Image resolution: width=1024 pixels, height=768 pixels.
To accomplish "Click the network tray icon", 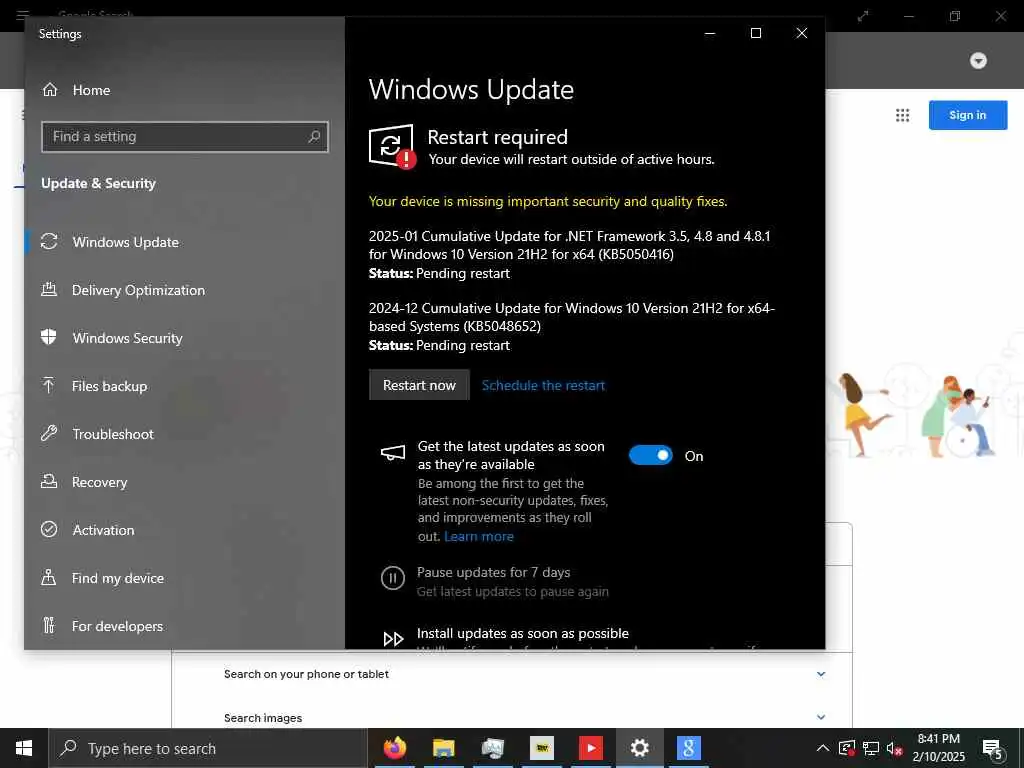I will click(871, 748).
